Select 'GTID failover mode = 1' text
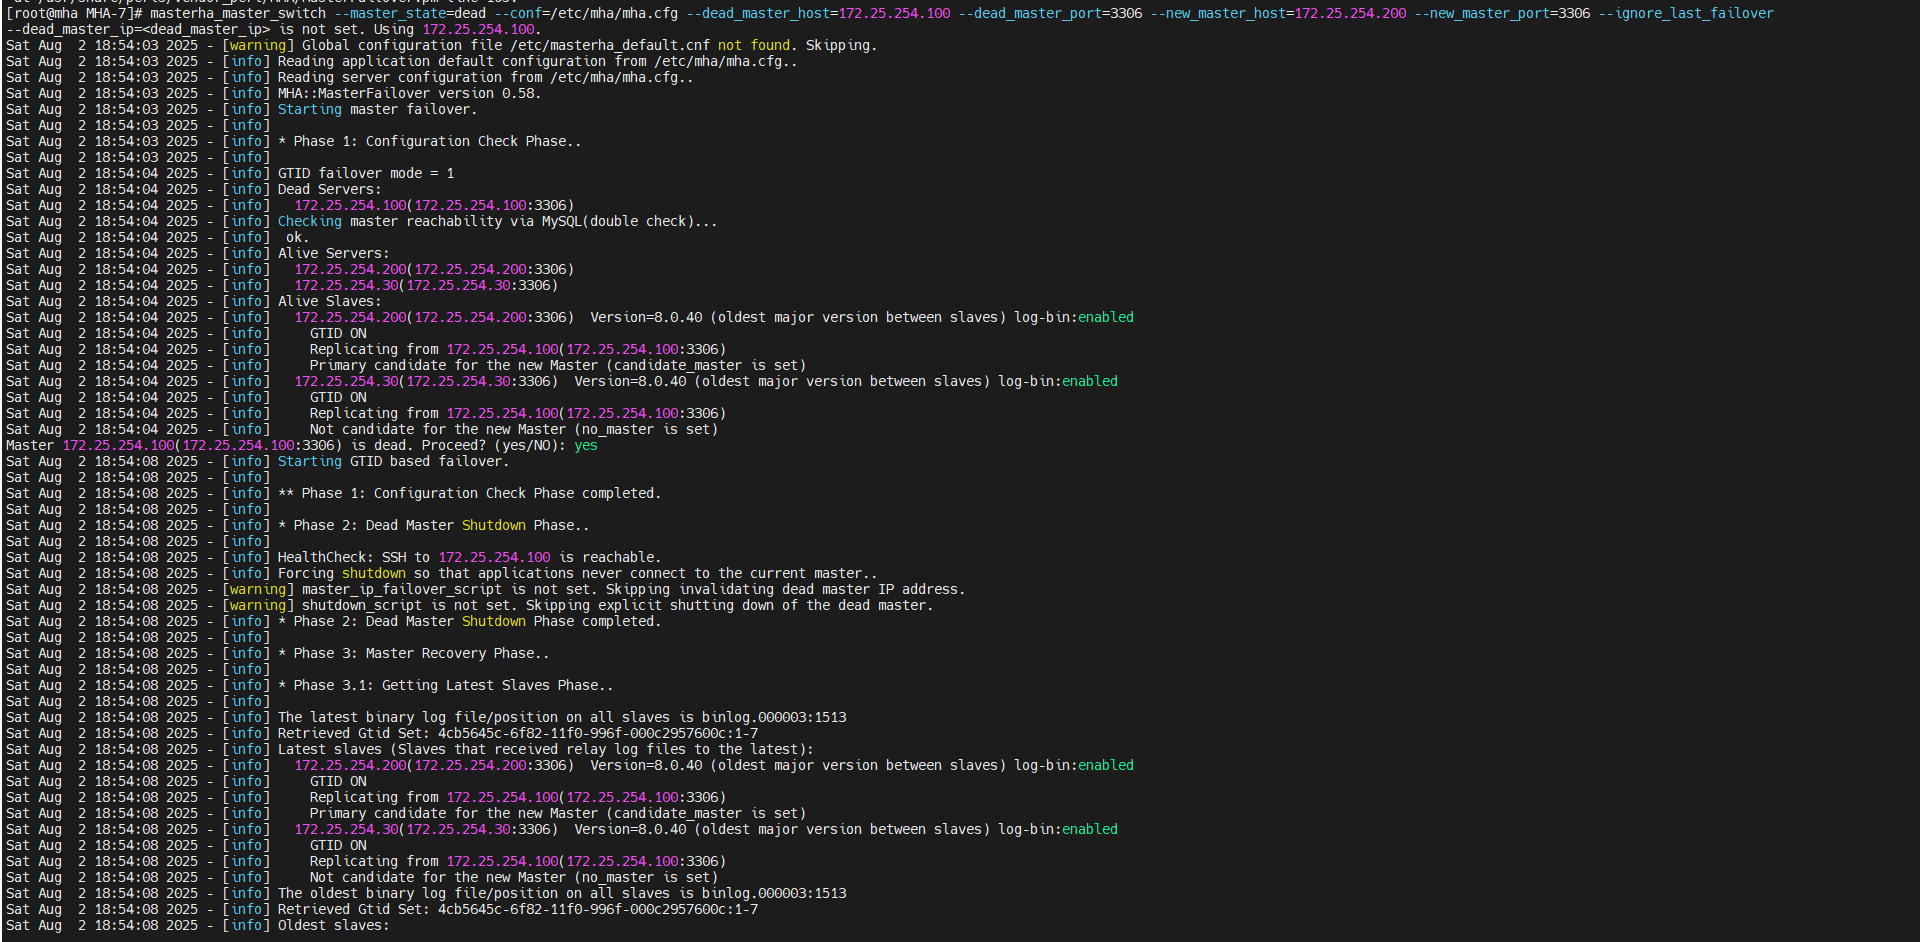 [x=365, y=173]
